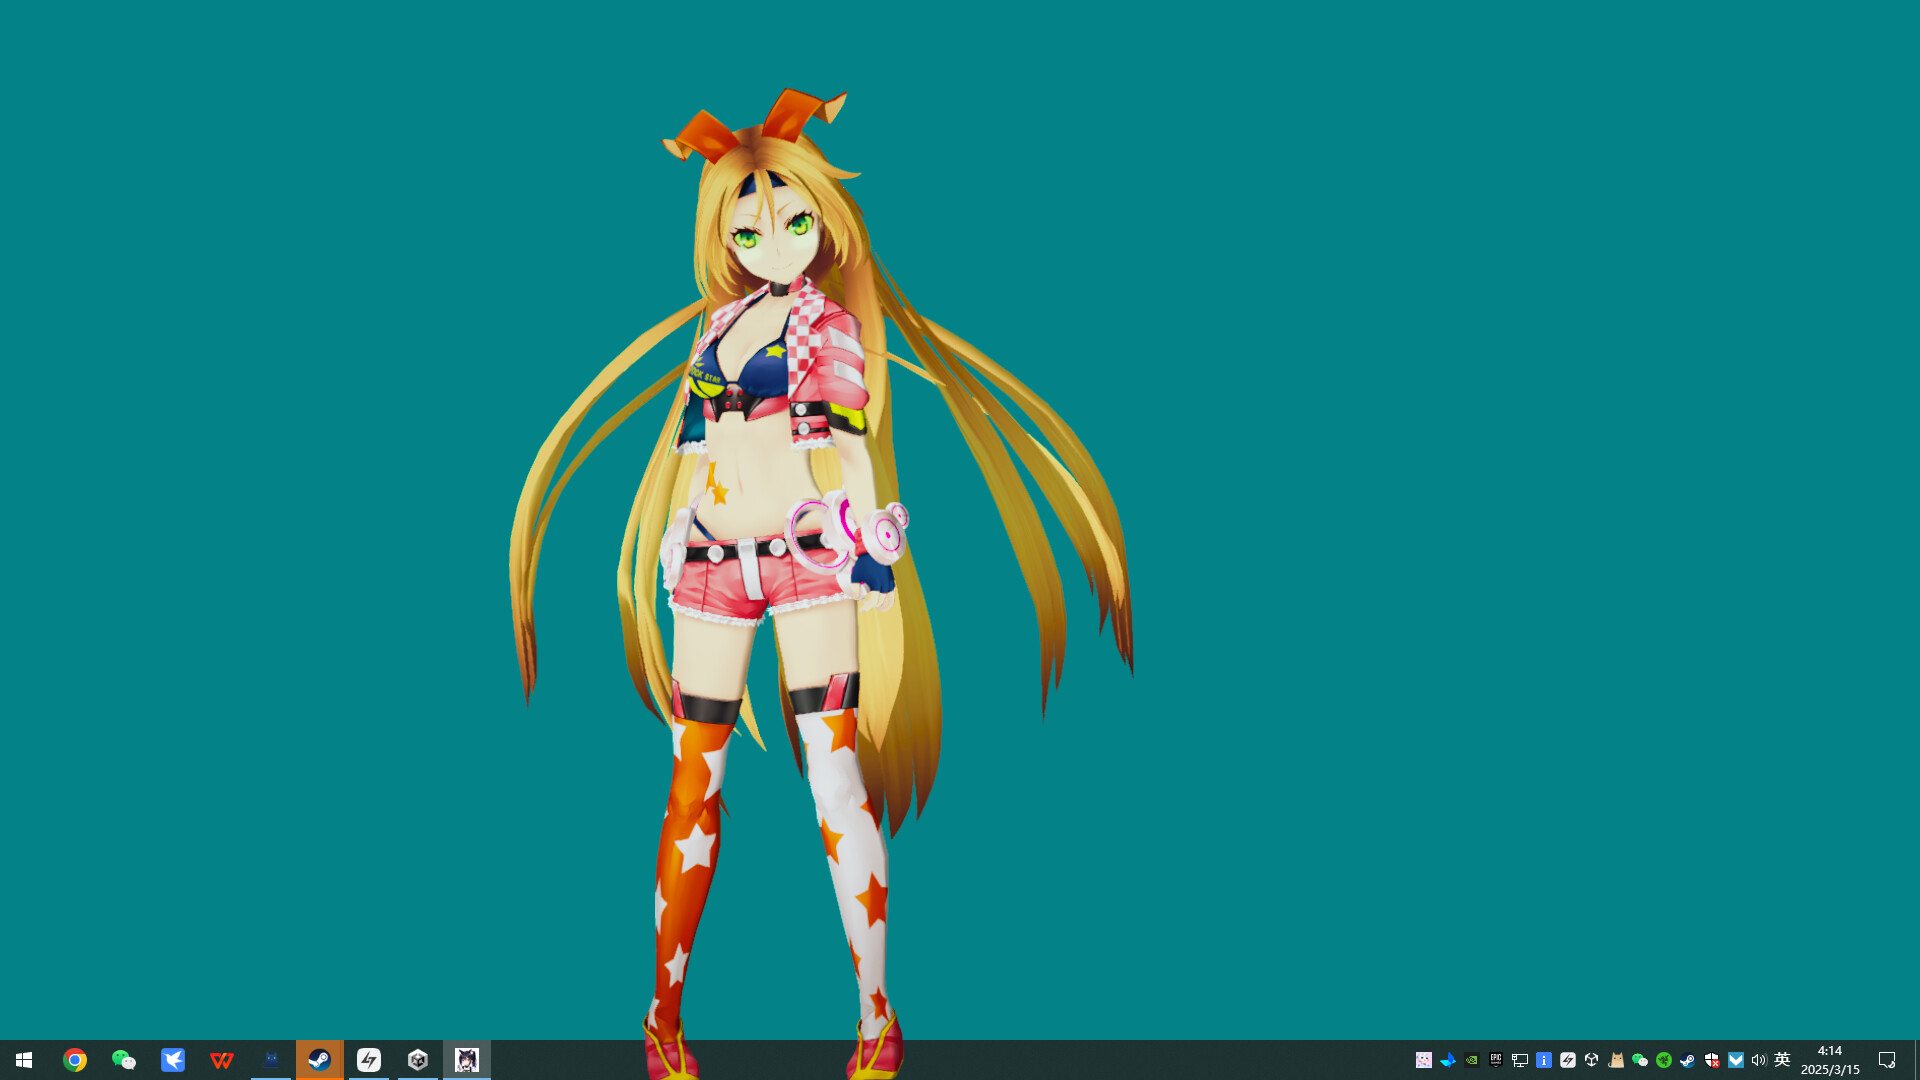Open the notification action center

pos(1887,1060)
